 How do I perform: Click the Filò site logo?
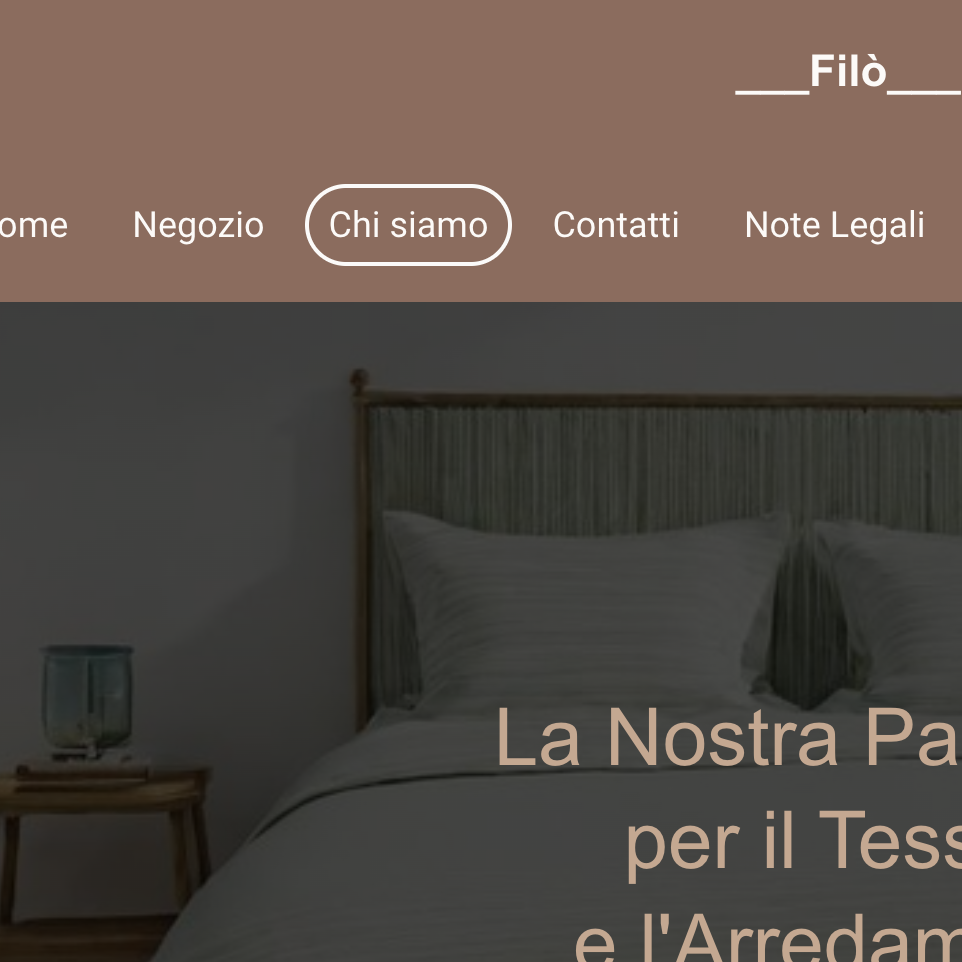pyautogui.click(x=848, y=73)
